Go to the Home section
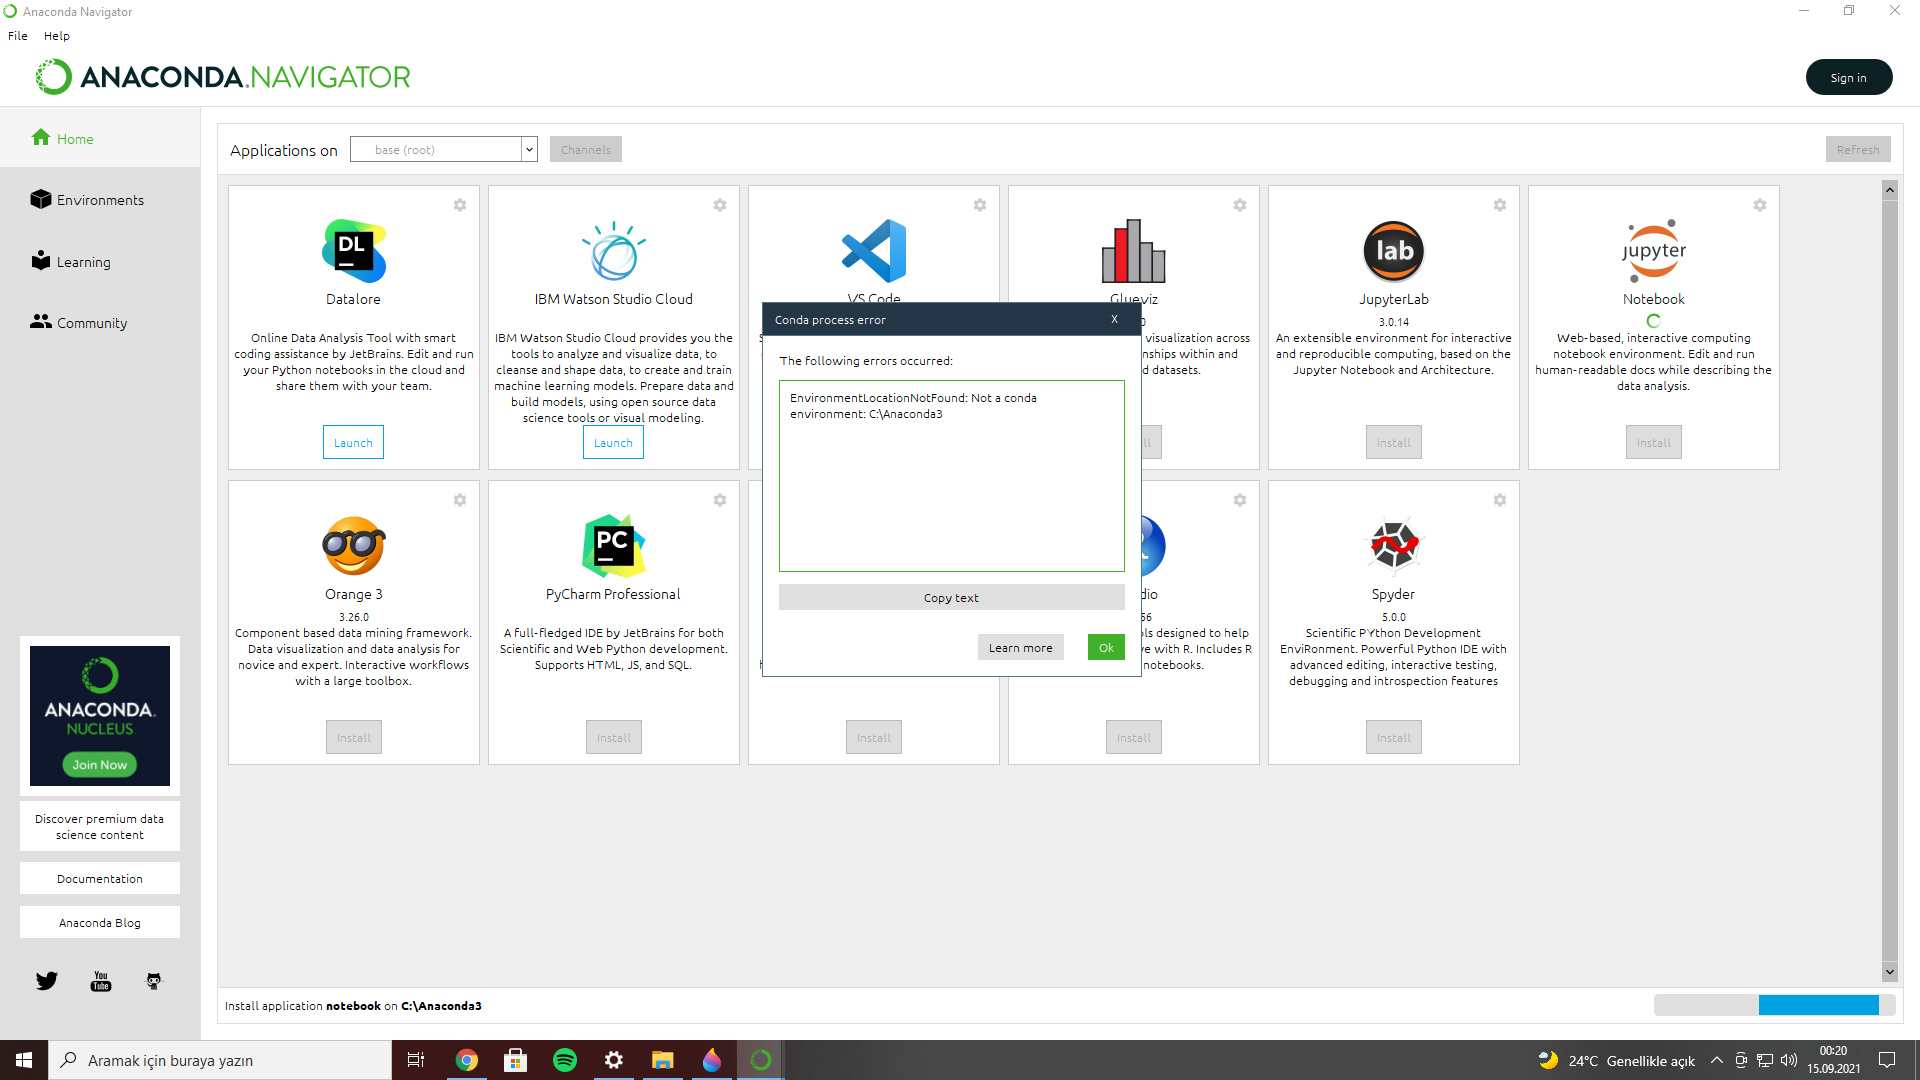This screenshot has height=1080, width=1920. point(100,139)
